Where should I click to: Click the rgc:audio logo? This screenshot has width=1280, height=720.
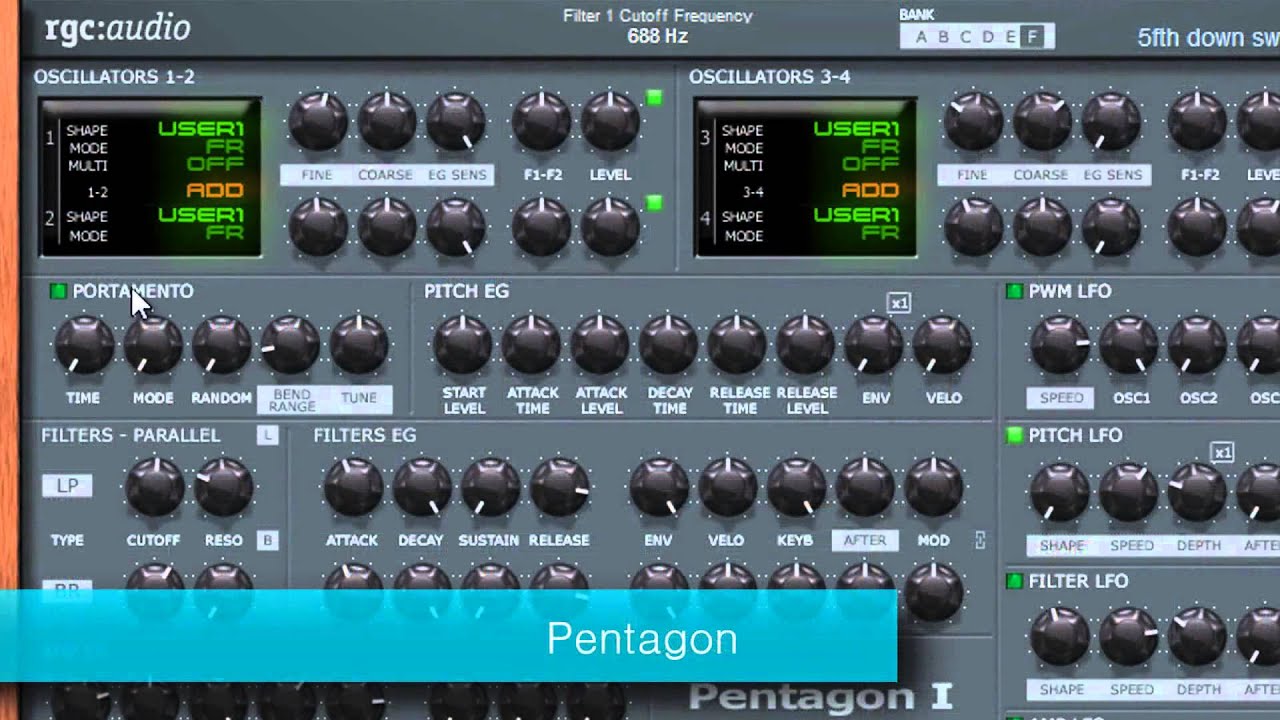click(x=117, y=29)
